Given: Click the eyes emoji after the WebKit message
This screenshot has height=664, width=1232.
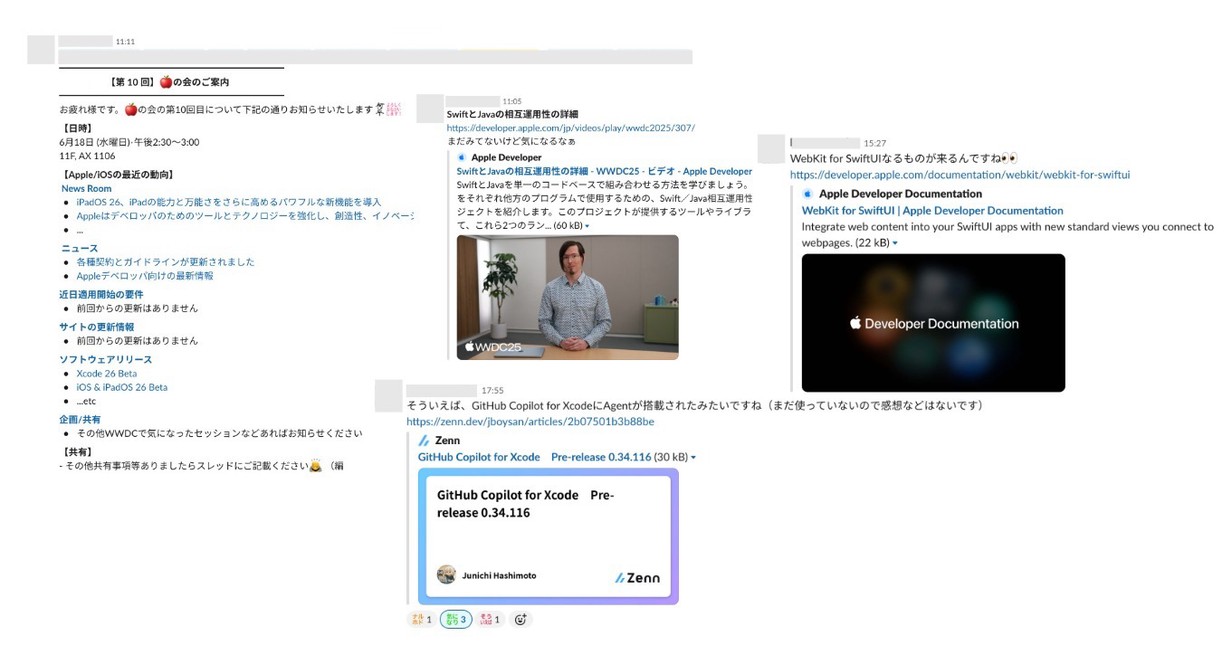Looking at the screenshot, I should coord(1010,158).
